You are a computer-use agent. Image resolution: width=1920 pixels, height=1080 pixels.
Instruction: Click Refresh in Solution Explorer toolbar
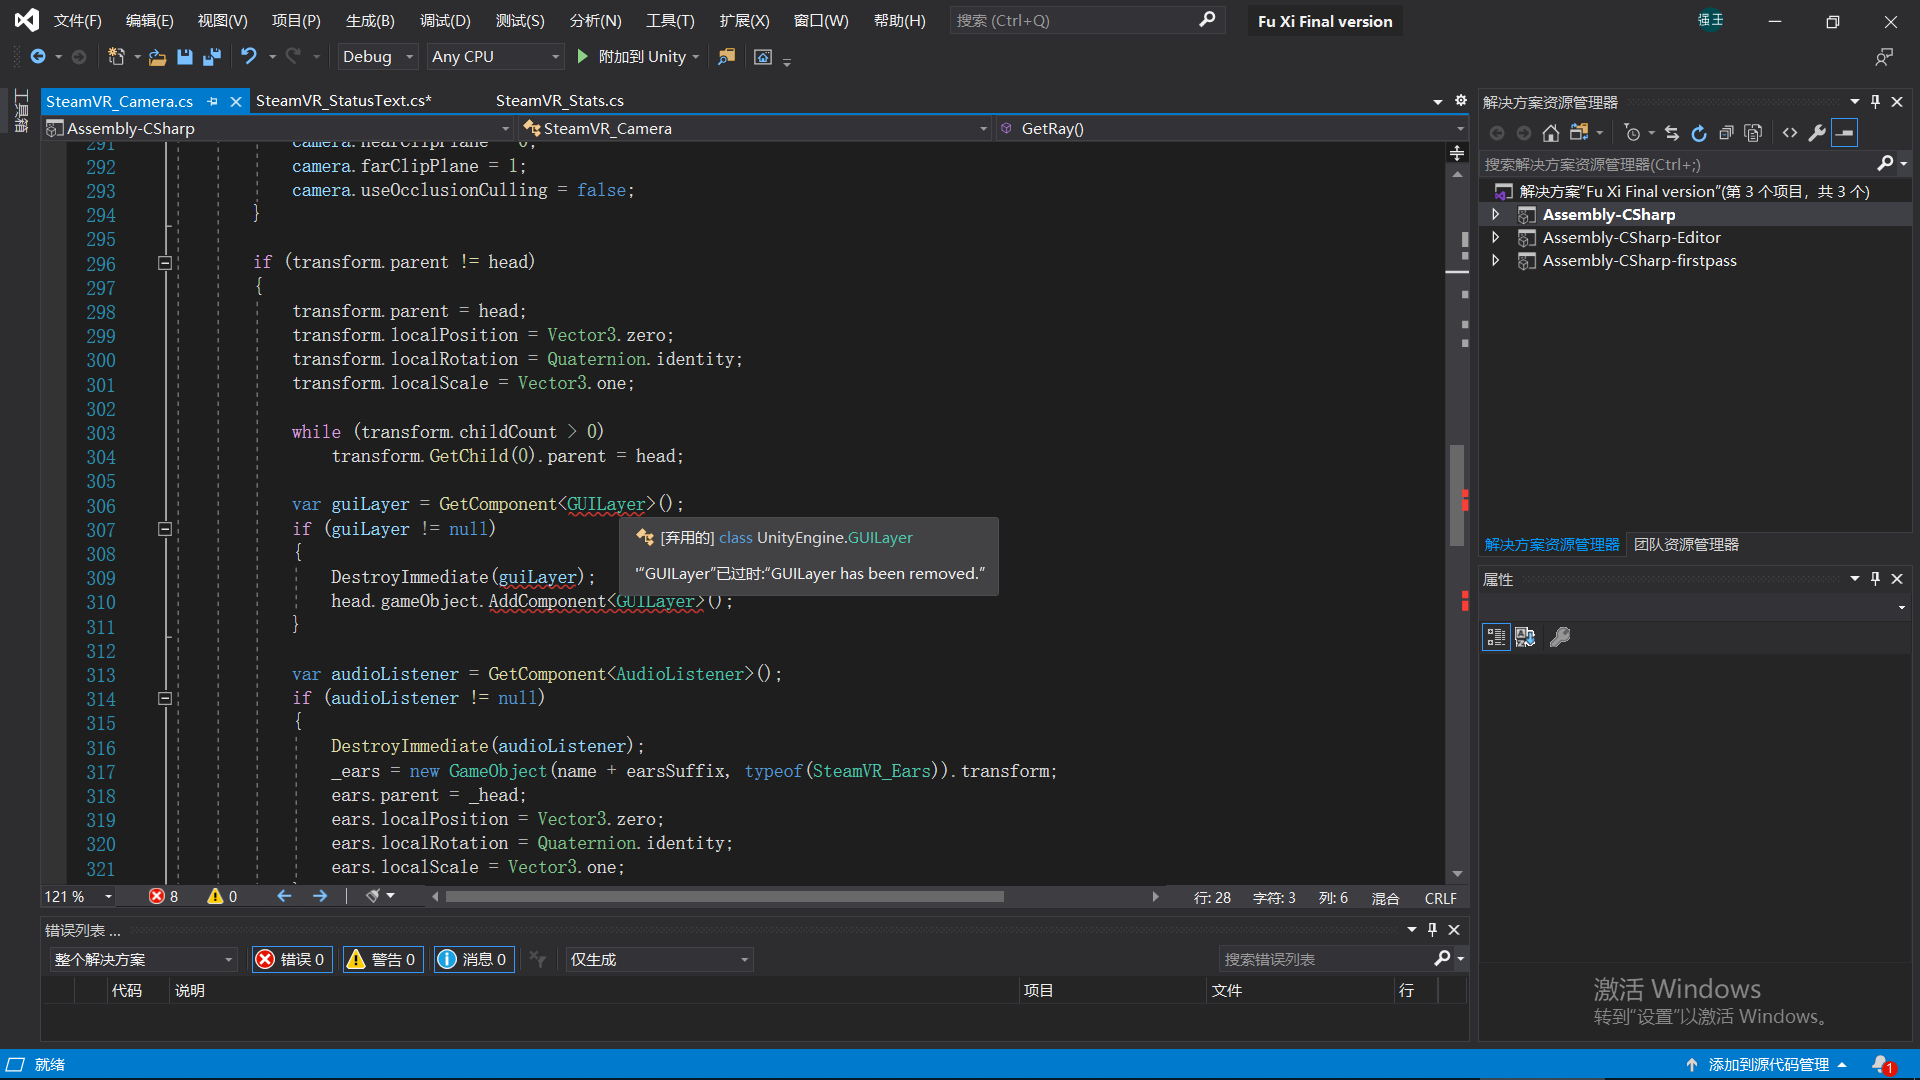pyautogui.click(x=1699, y=133)
